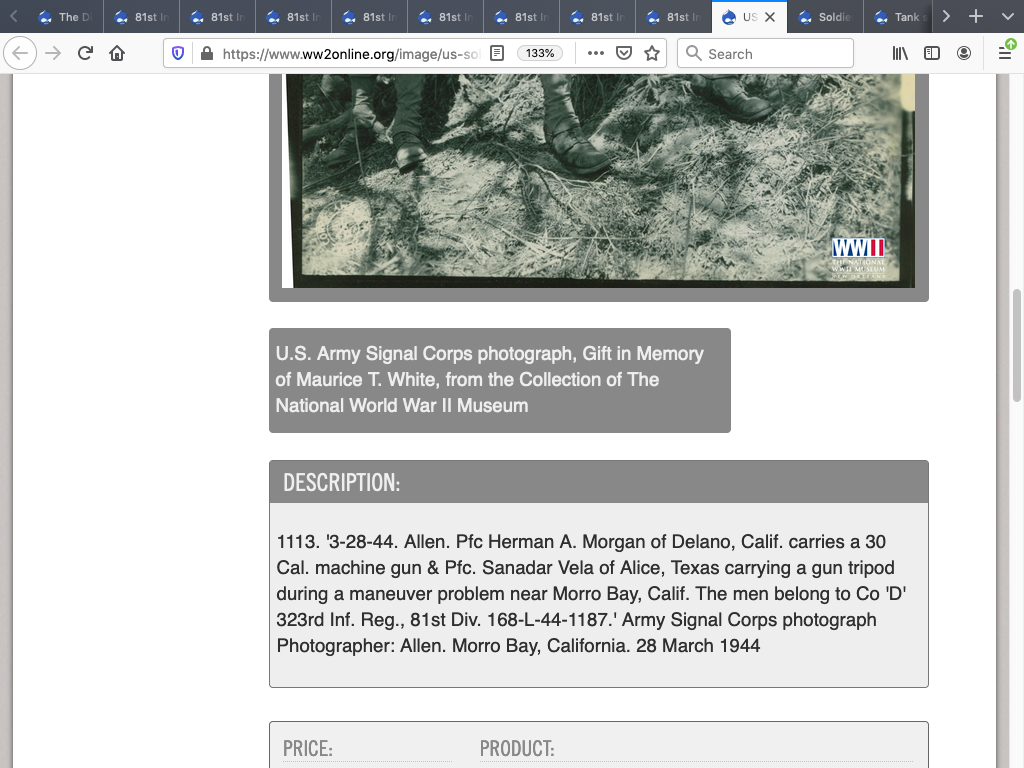Open page actions three-dot menu

pyautogui.click(x=595, y=53)
